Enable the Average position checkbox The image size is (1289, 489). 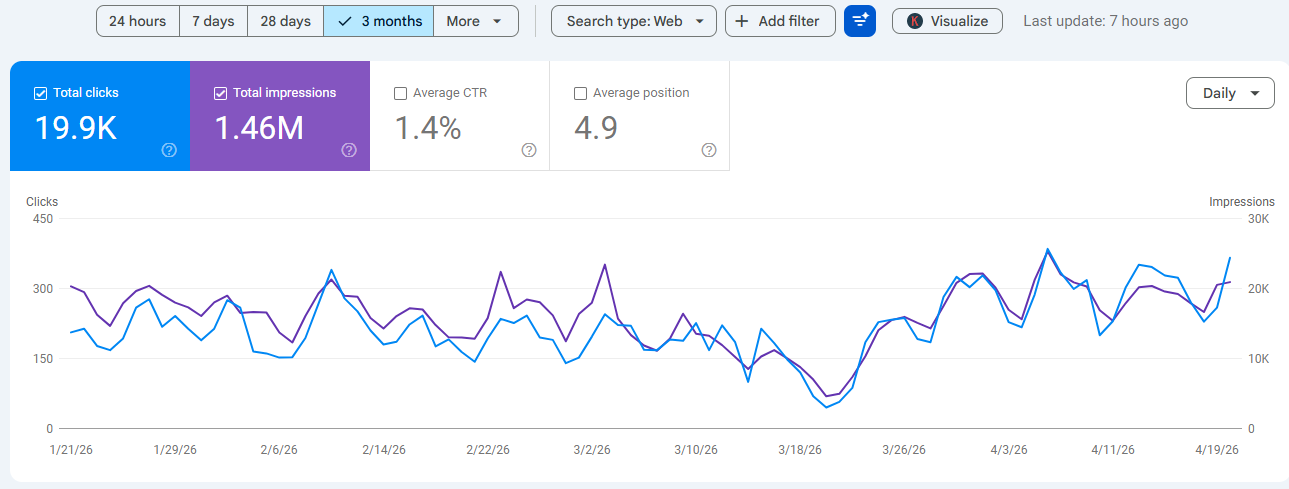click(581, 93)
